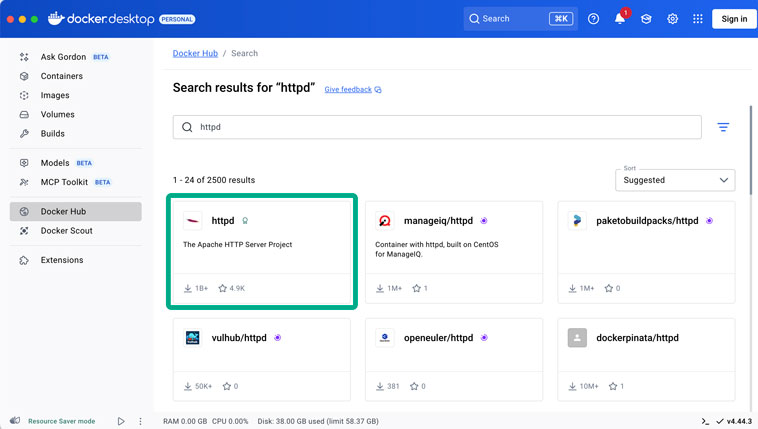Viewport: 758px width, 429px height.
Task: Open the search filters icon
Action: point(723,127)
